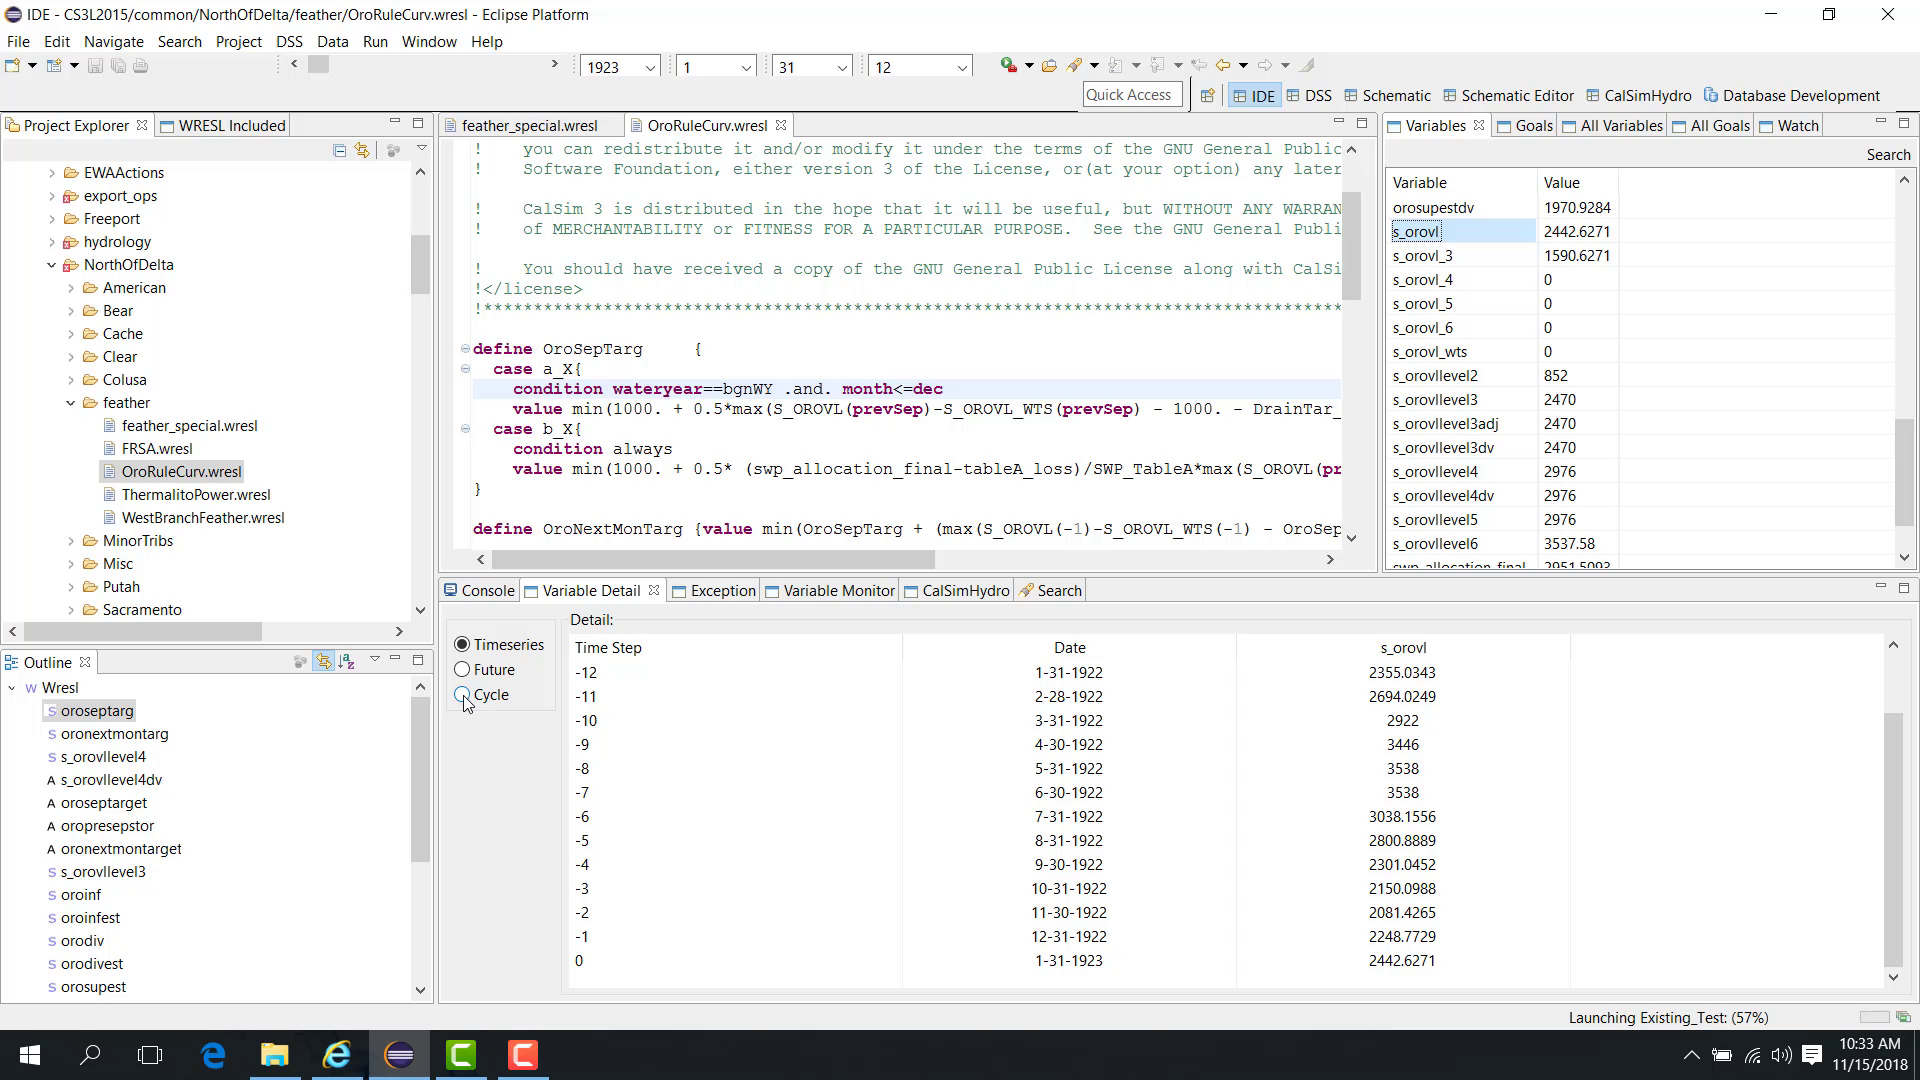Click the time slider thumb in toolbar
Image resolution: width=1920 pixels, height=1080 pixels.
tap(318, 64)
